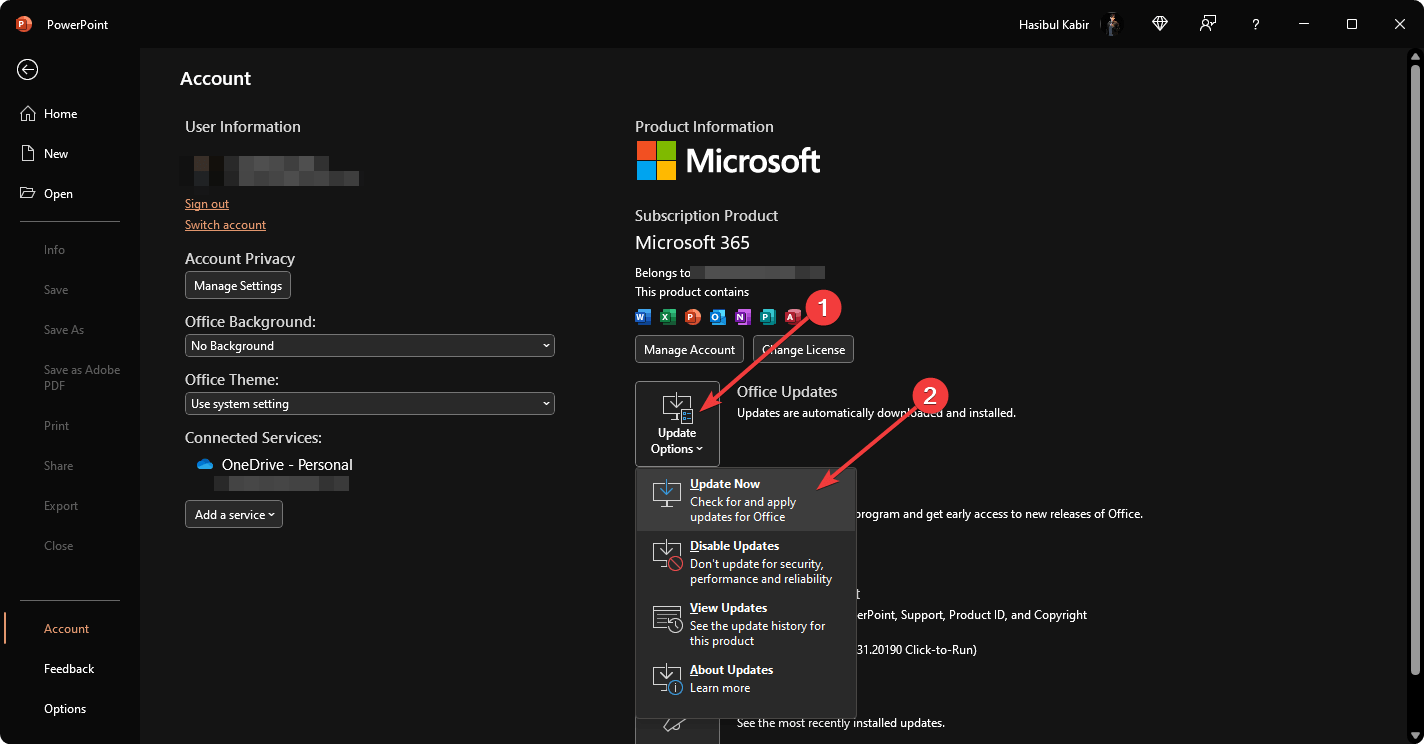Click the Outlook app icon
The width and height of the screenshot is (1424, 744).
click(x=718, y=317)
